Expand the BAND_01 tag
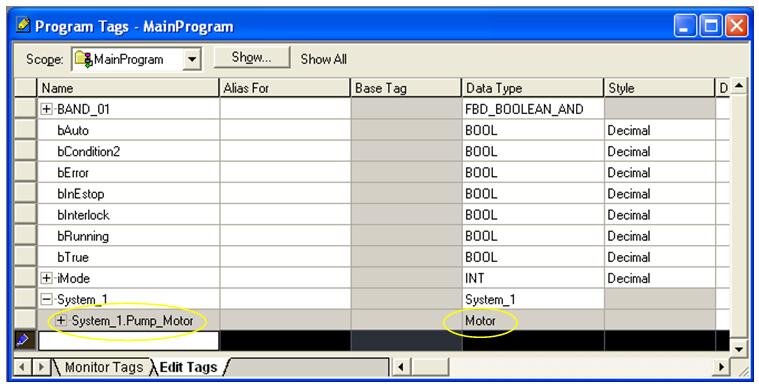 46,109
